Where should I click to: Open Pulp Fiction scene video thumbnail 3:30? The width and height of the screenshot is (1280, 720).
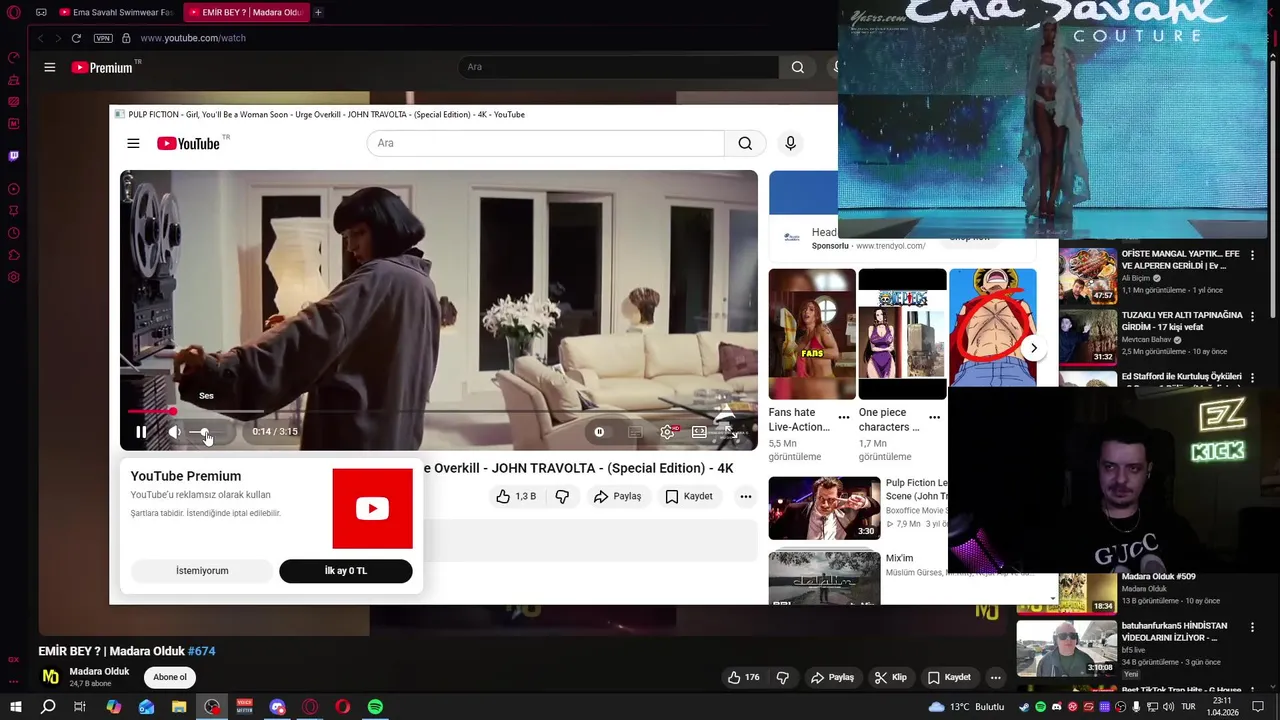824,508
